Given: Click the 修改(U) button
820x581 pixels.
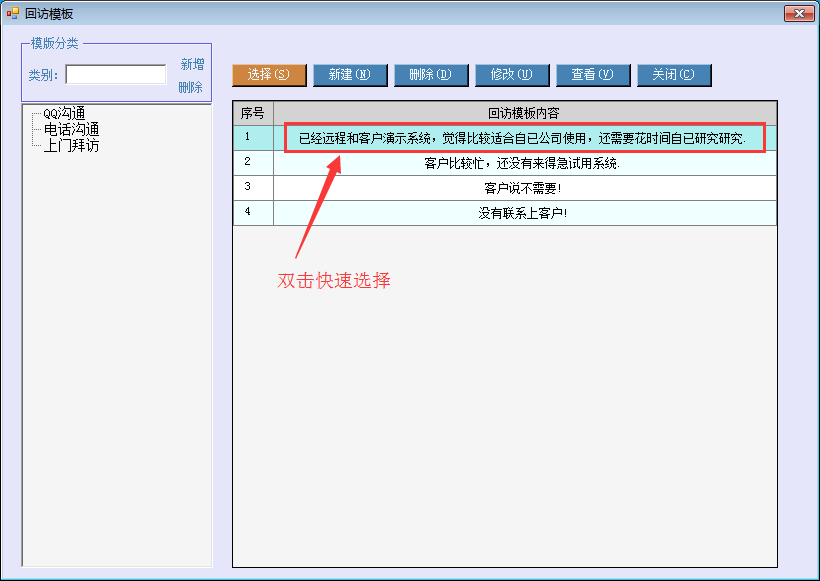Looking at the screenshot, I should pyautogui.click(x=512, y=75).
